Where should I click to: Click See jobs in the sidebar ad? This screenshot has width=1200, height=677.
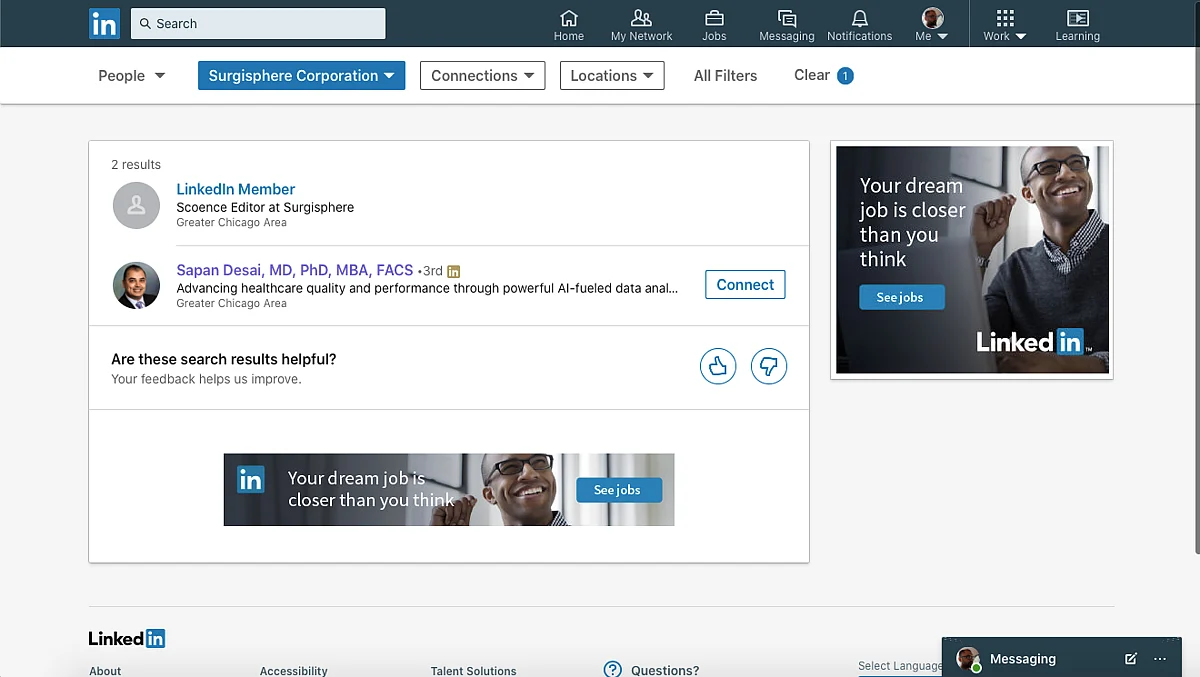pyautogui.click(x=901, y=297)
